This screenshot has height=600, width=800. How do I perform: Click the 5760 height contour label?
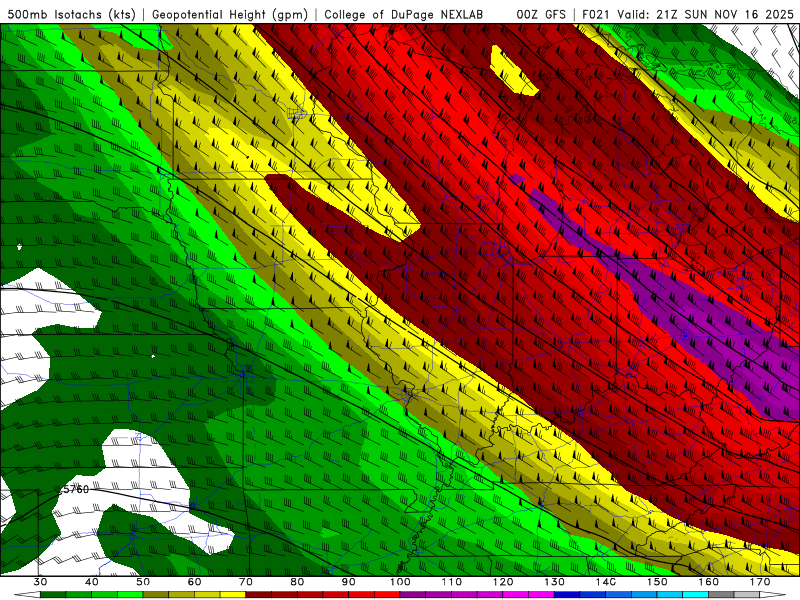point(74,489)
